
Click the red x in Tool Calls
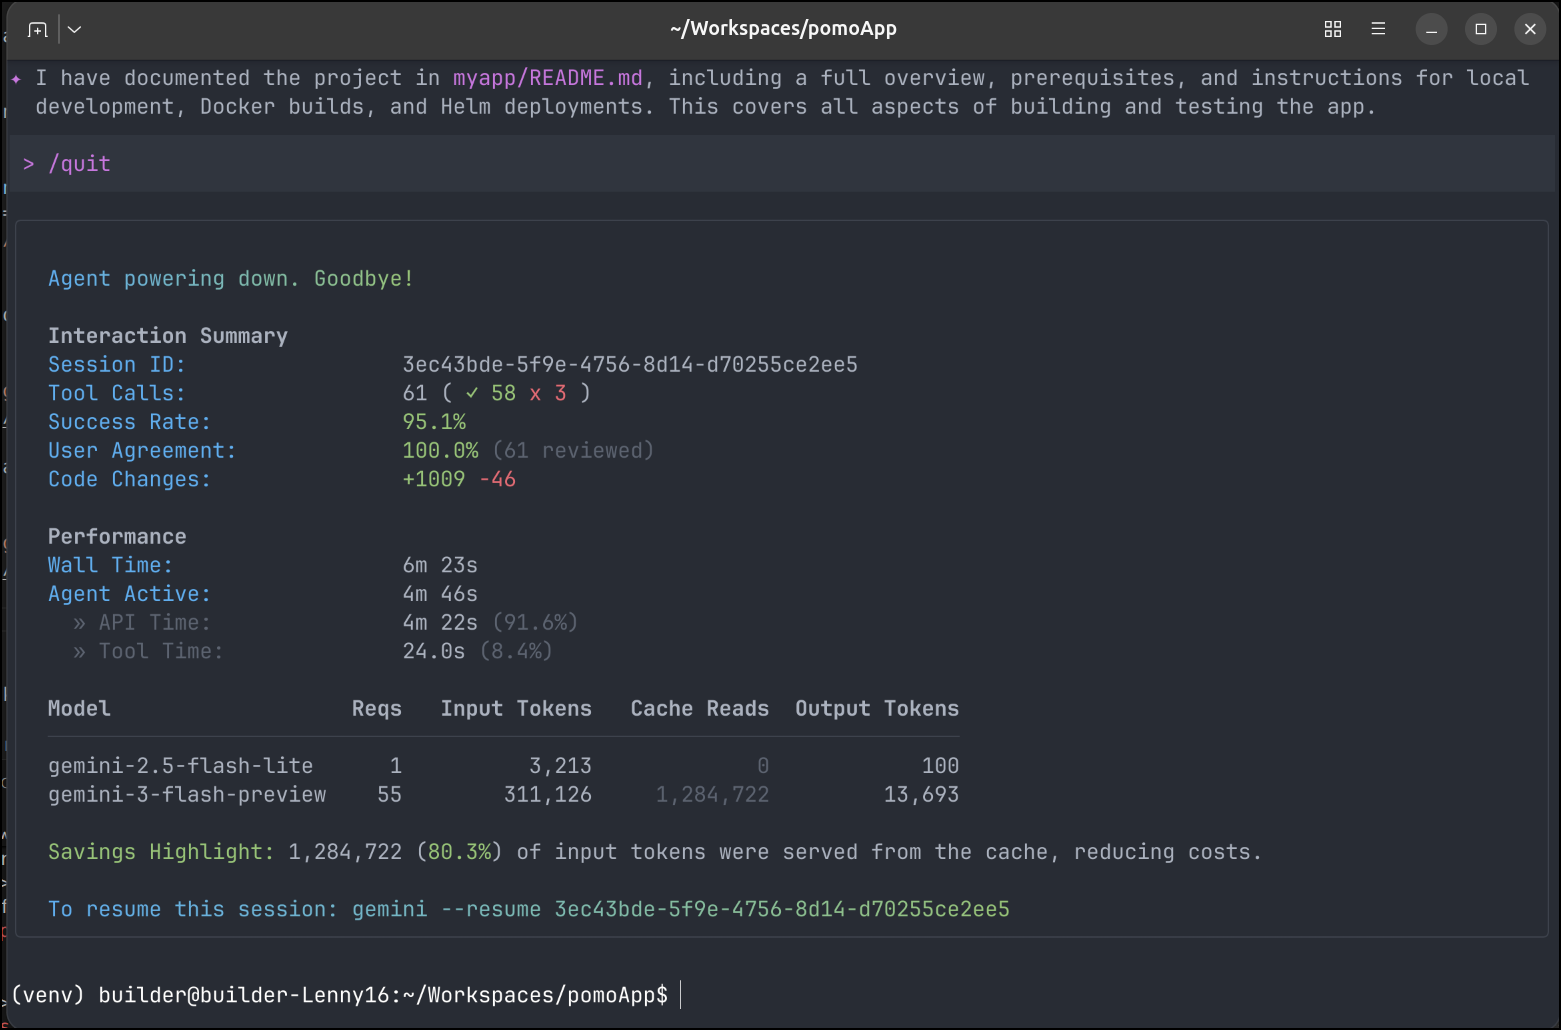pyautogui.click(x=535, y=394)
